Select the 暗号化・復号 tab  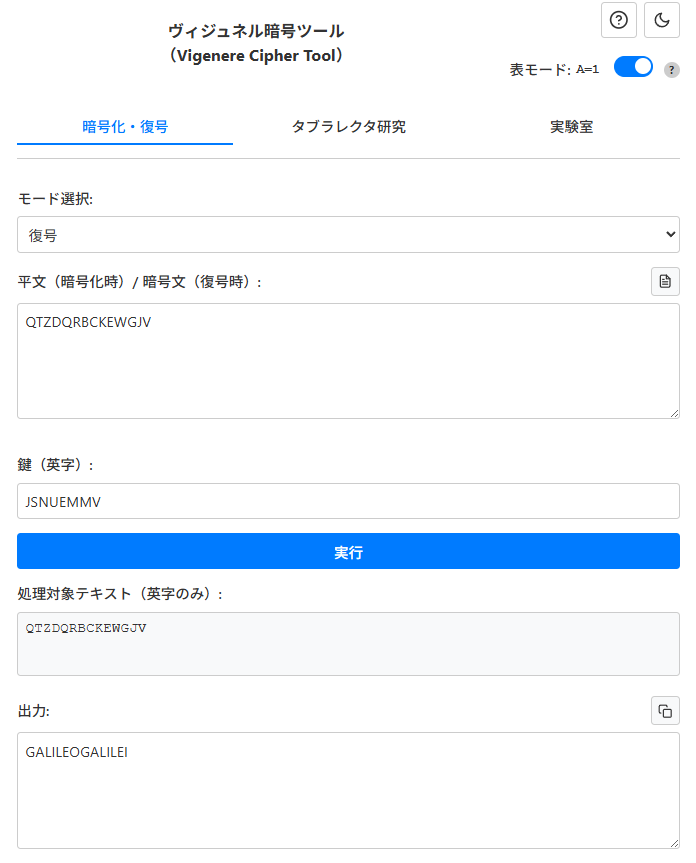point(125,127)
